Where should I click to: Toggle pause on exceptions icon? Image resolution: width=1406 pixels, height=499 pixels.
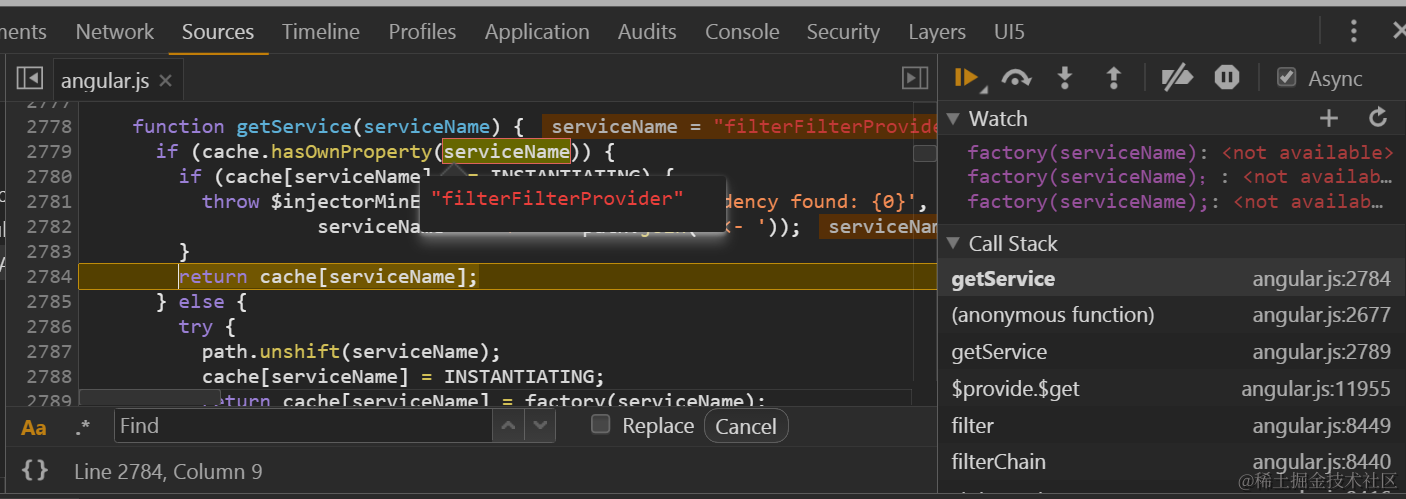pos(1227,78)
